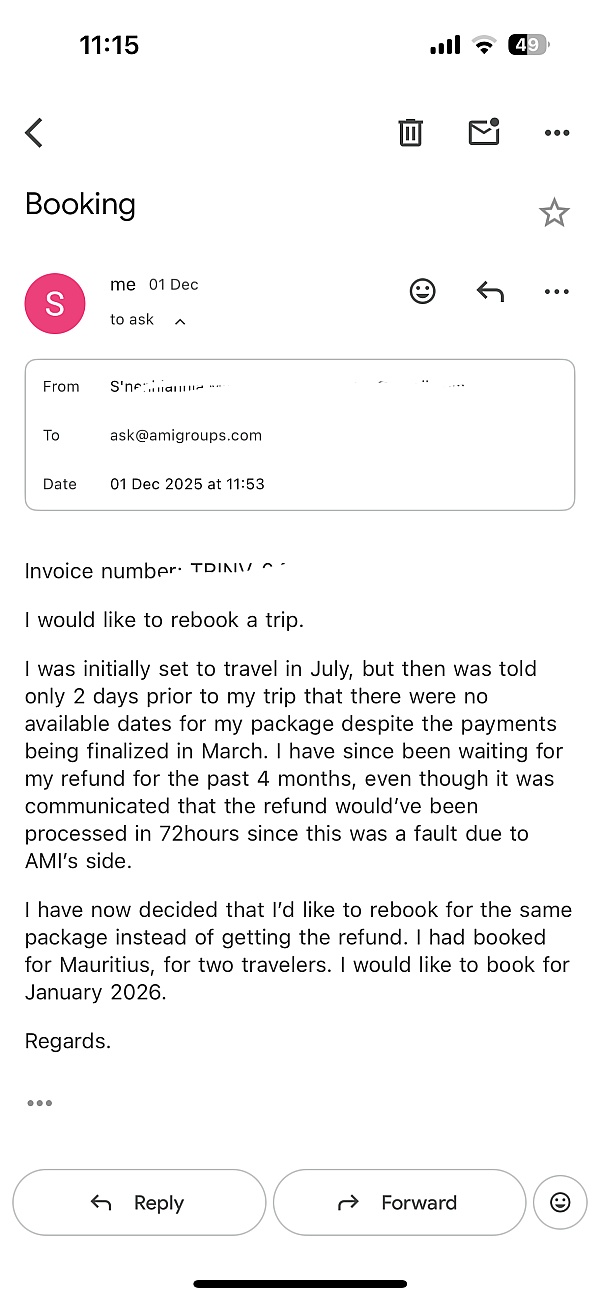600x1300 pixels.
Task: Tap the 'to ask' recipient summary
Action: (x=132, y=320)
